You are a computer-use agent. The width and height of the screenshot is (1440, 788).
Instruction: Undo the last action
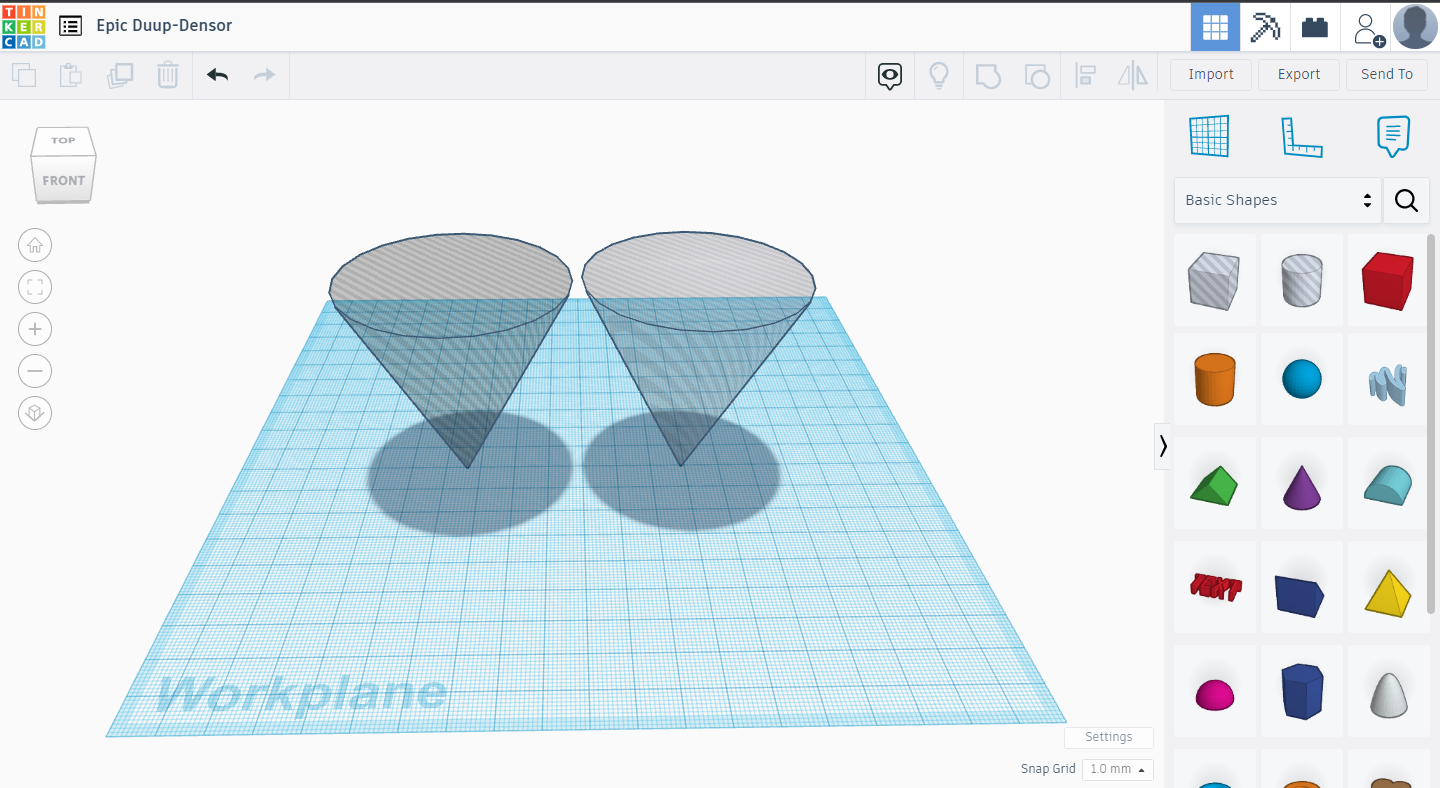point(218,75)
